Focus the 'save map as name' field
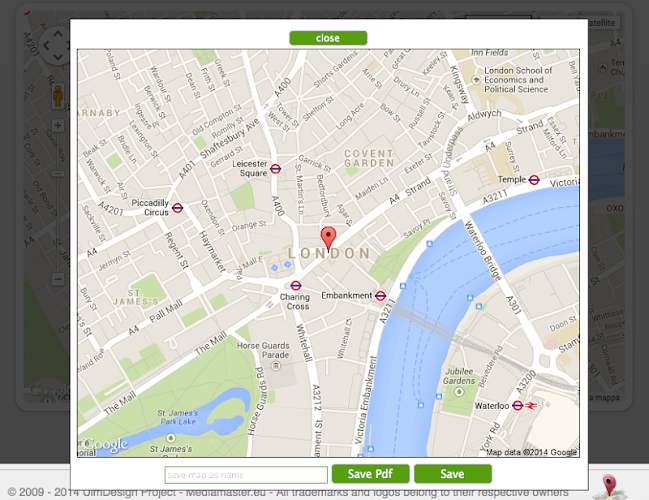 (246, 475)
